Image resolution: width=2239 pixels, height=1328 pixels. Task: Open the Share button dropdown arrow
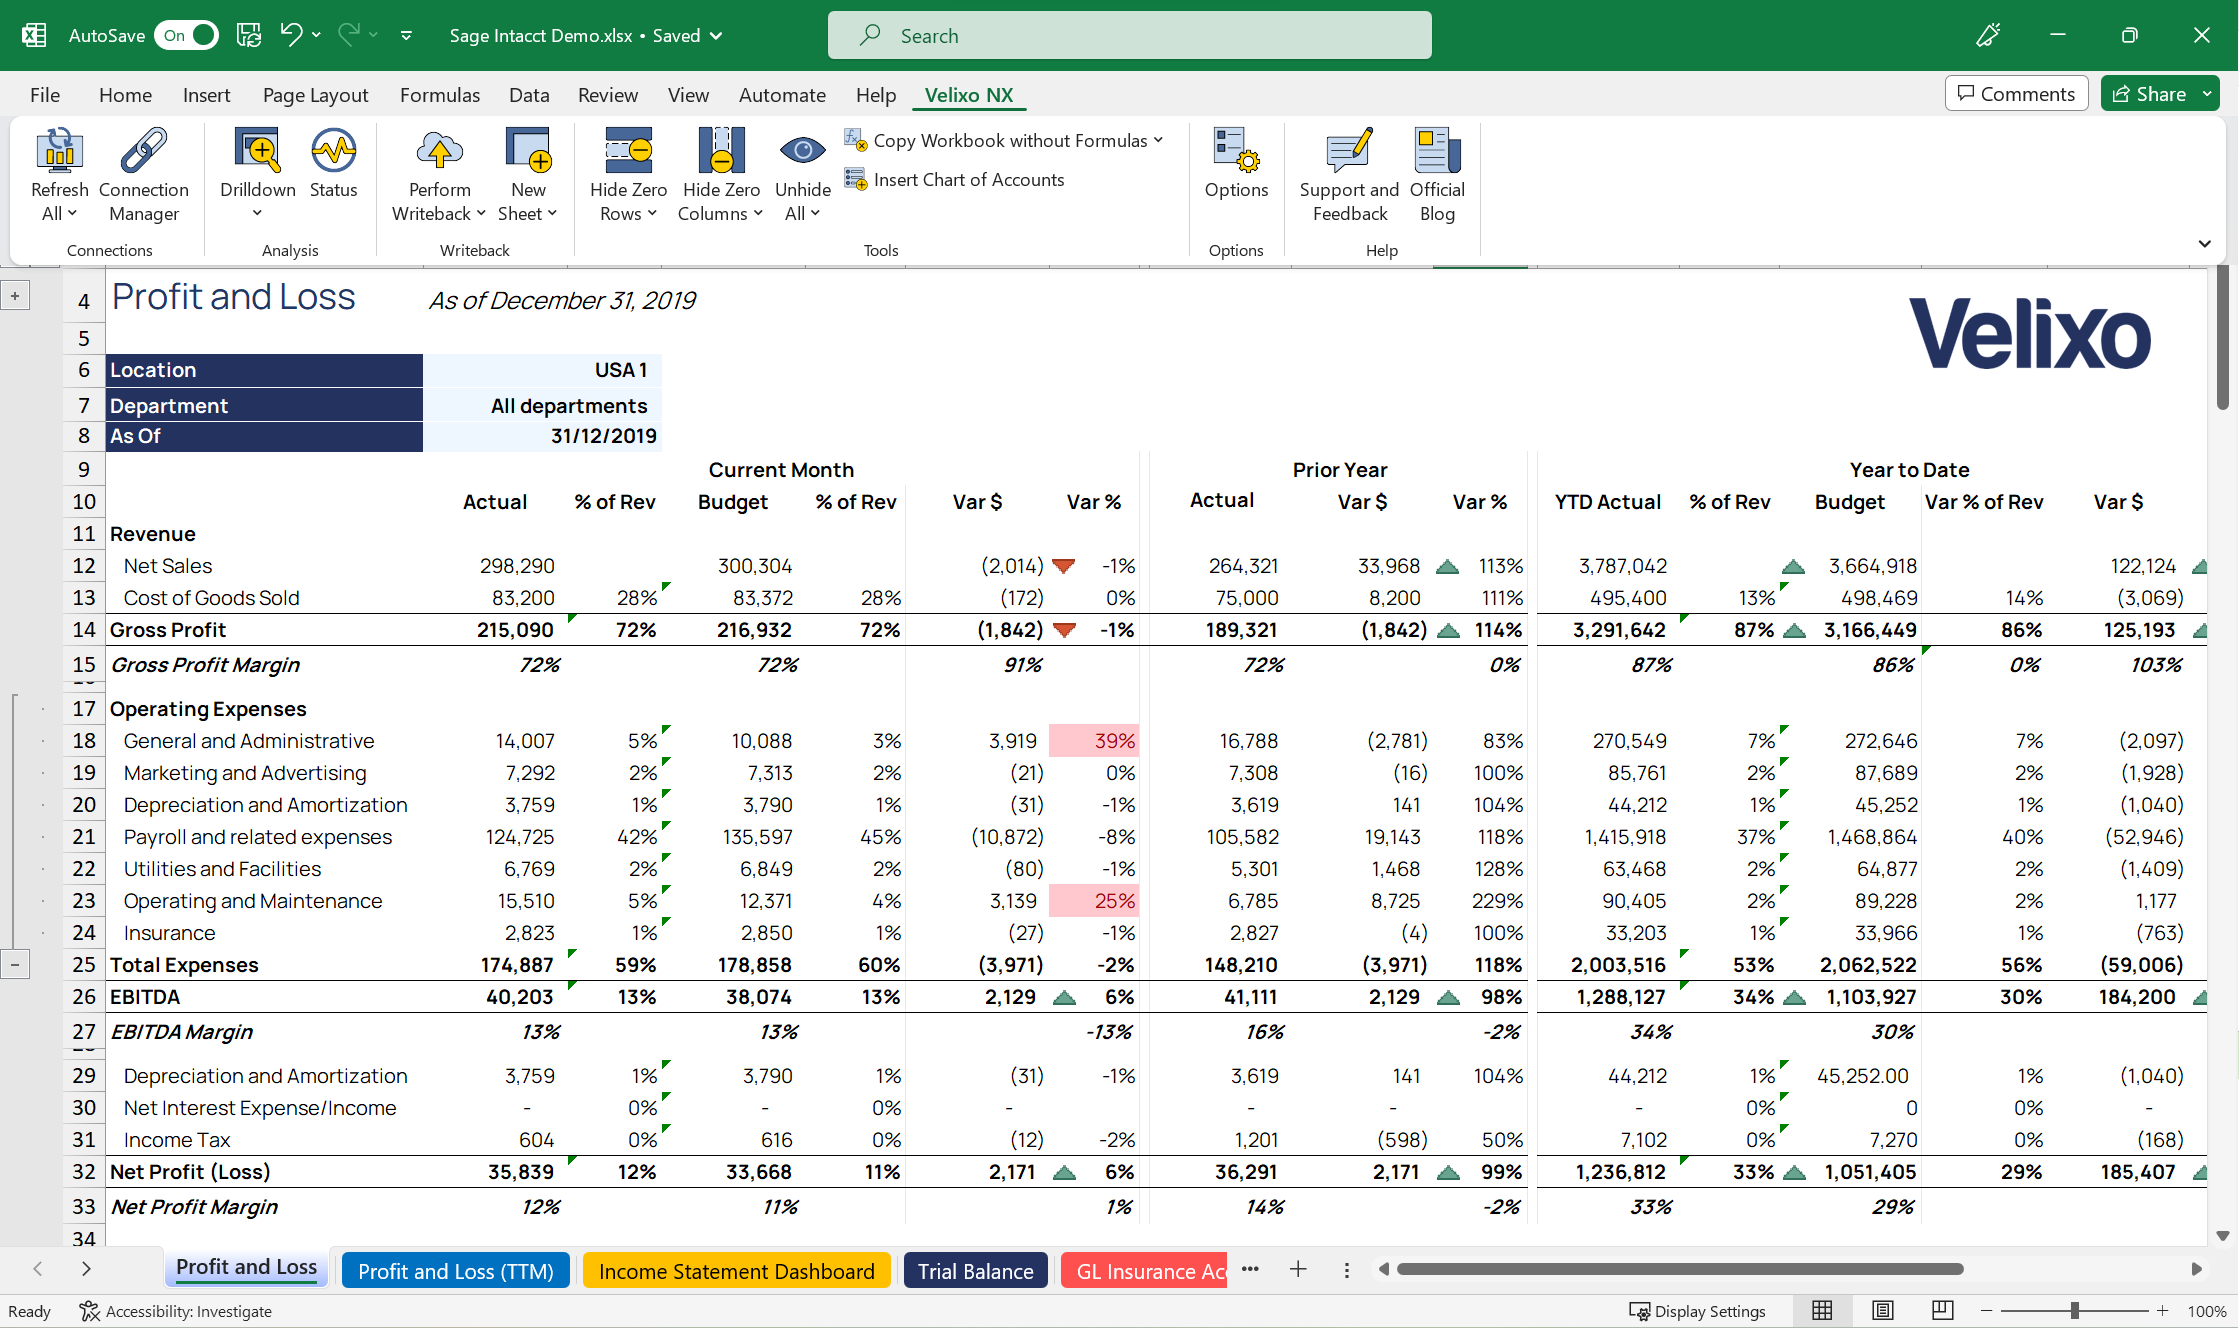tap(2207, 93)
